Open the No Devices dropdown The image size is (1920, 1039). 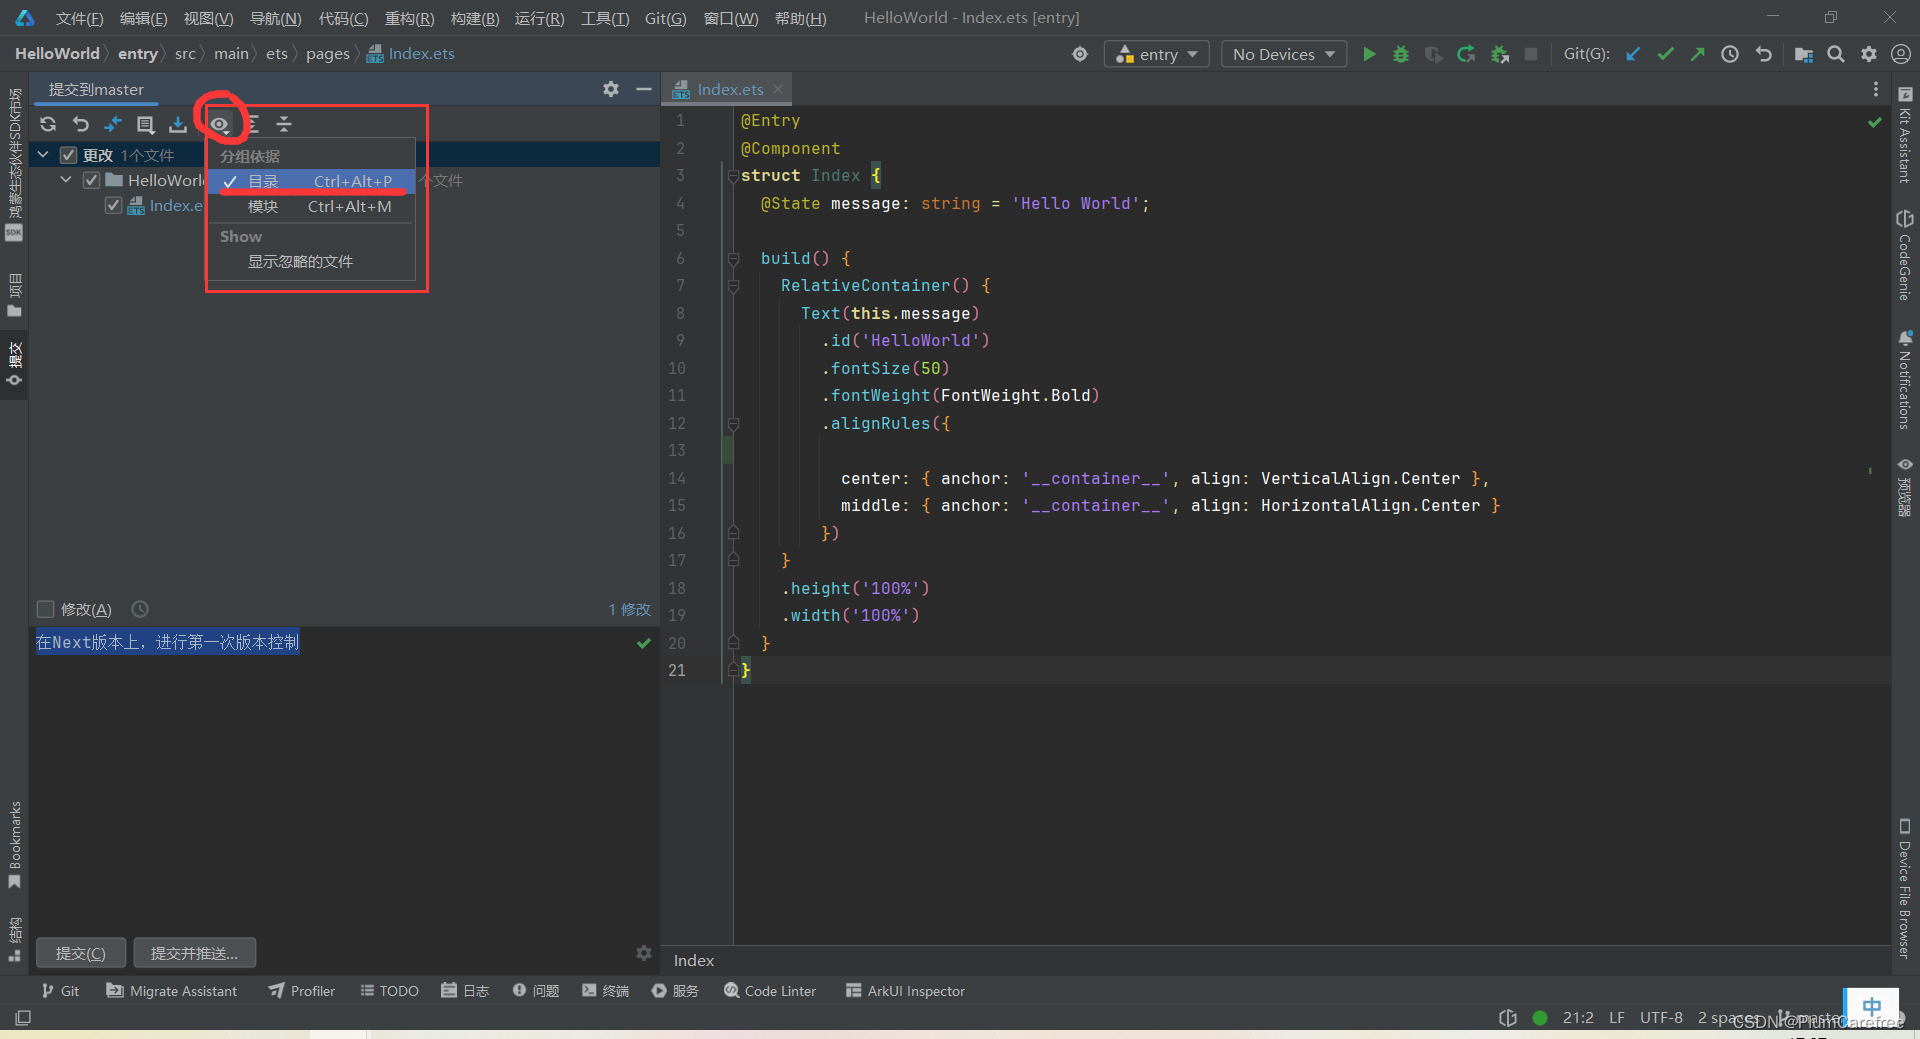coord(1284,54)
